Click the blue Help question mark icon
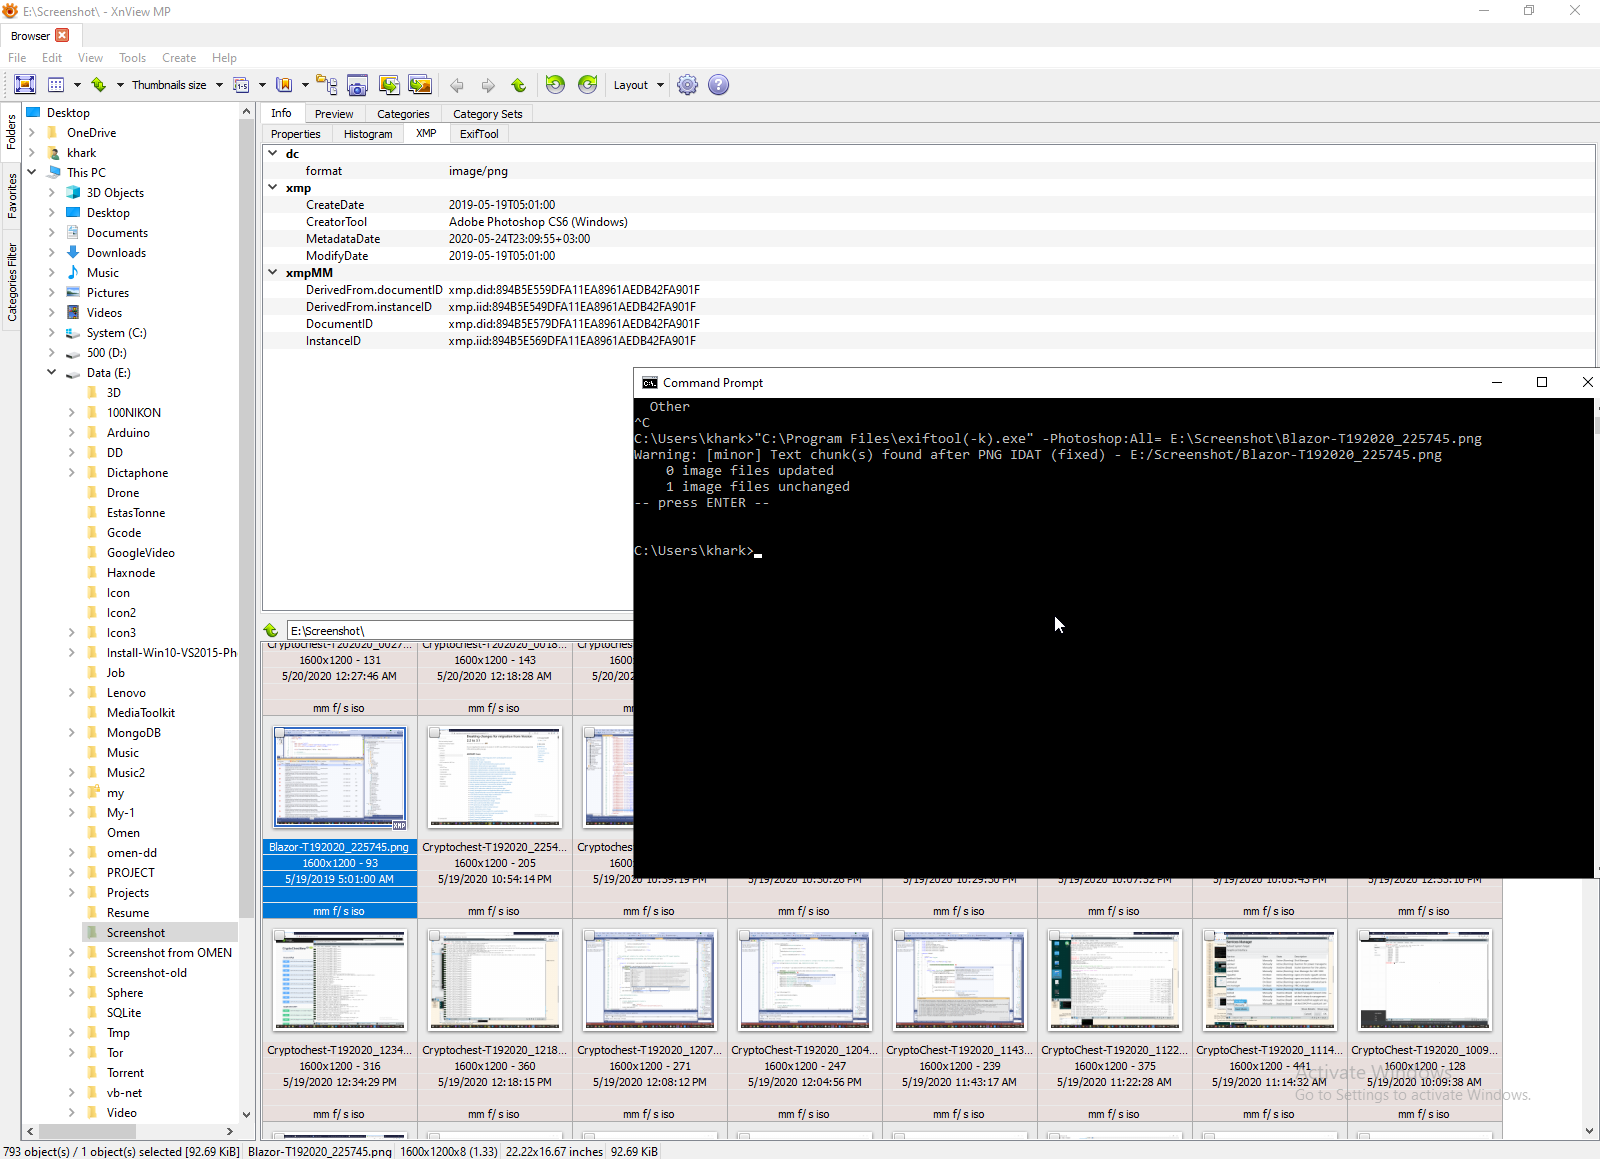1600x1159 pixels. (718, 85)
